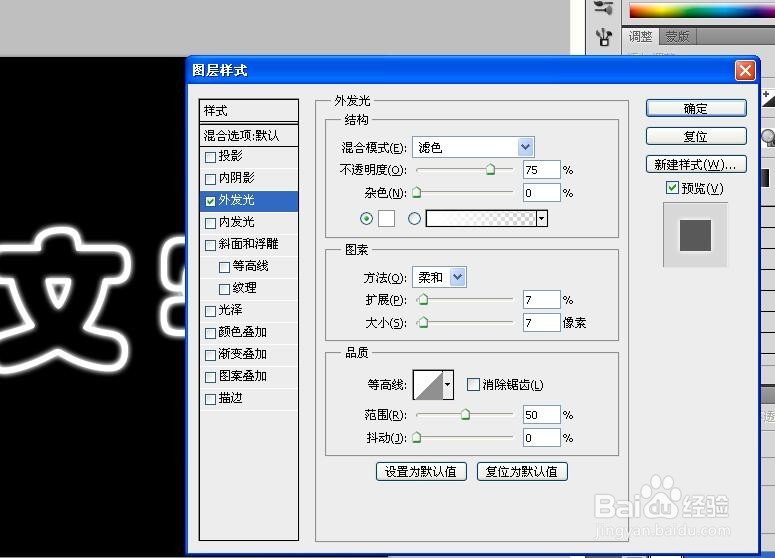The image size is (775, 558).
Task: Select the solid color glow radio button
Action: pos(366,218)
